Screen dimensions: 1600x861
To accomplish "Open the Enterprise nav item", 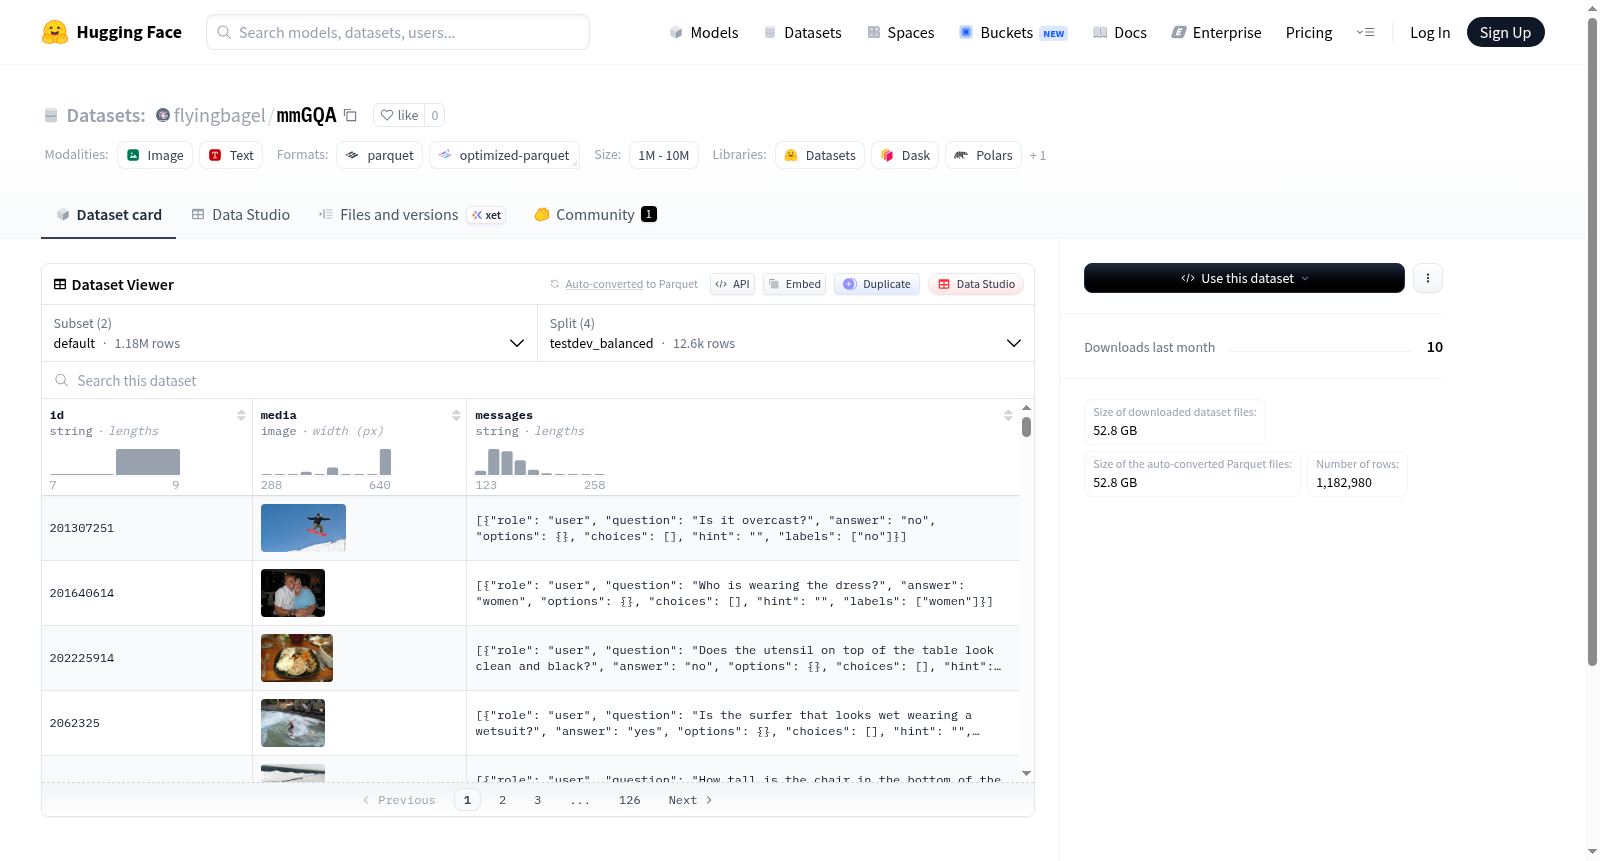I will 1217,33.
